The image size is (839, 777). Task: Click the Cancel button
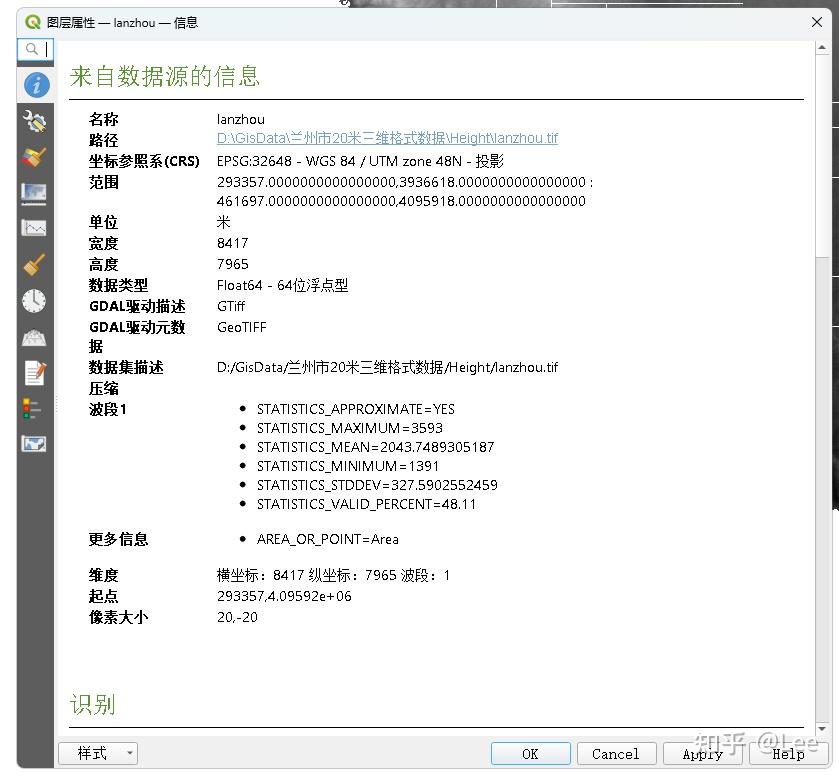click(x=616, y=753)
